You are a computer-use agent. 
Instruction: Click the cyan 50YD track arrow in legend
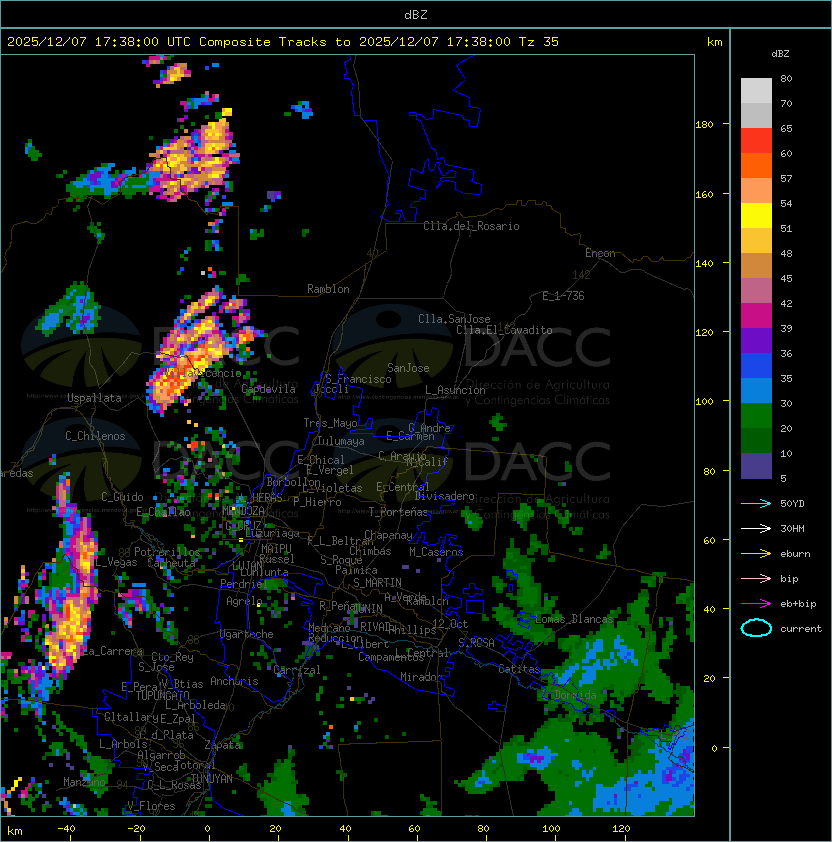tap(756, 503)
